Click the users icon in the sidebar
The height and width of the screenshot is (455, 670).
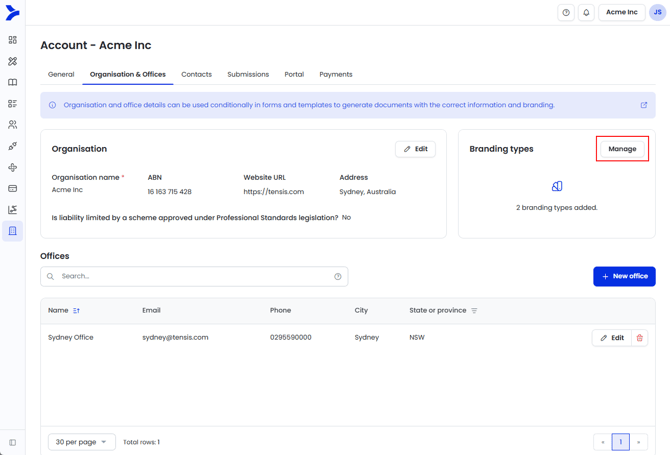12,125
